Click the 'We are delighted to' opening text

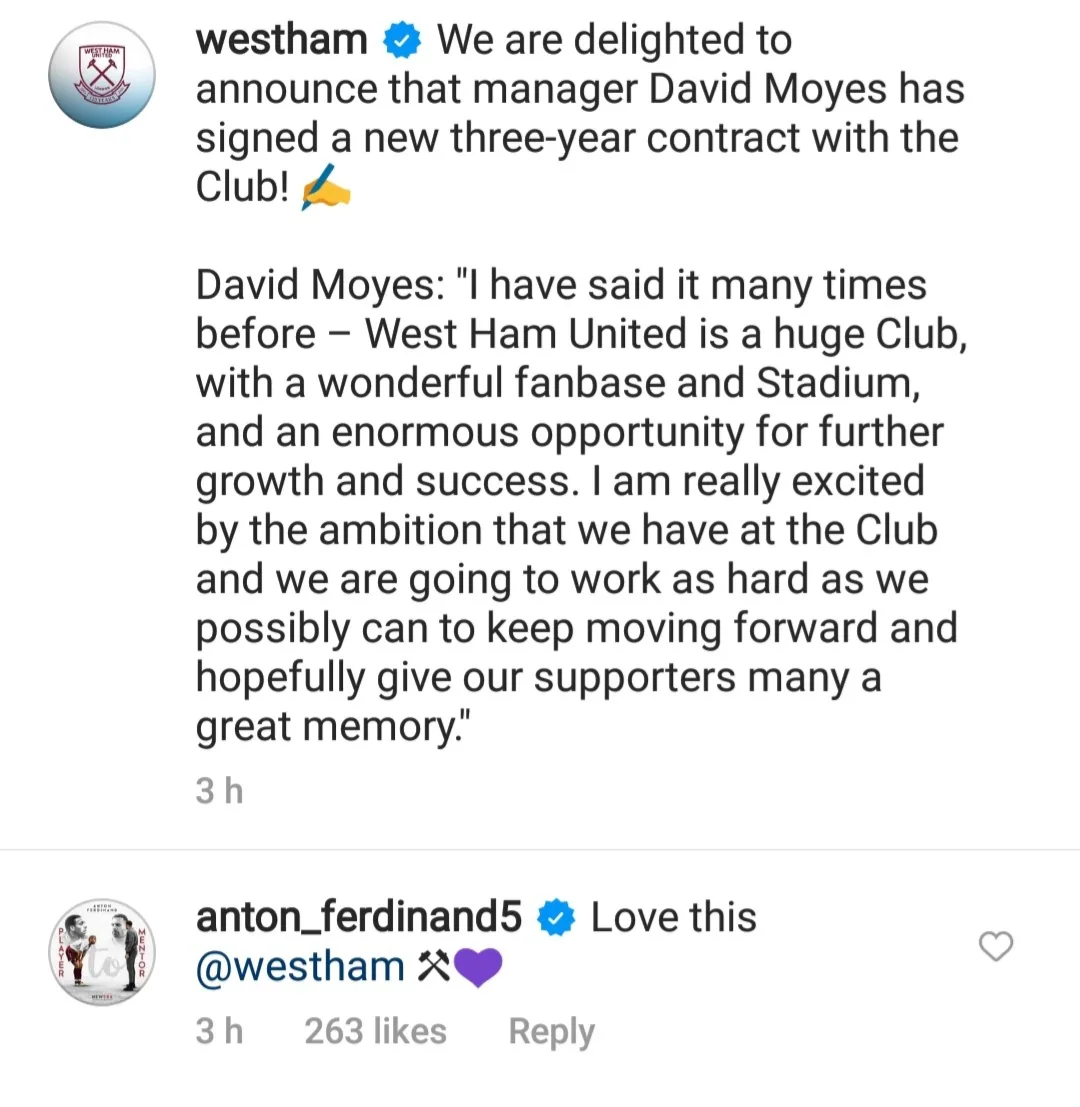(x=614, y=41)
